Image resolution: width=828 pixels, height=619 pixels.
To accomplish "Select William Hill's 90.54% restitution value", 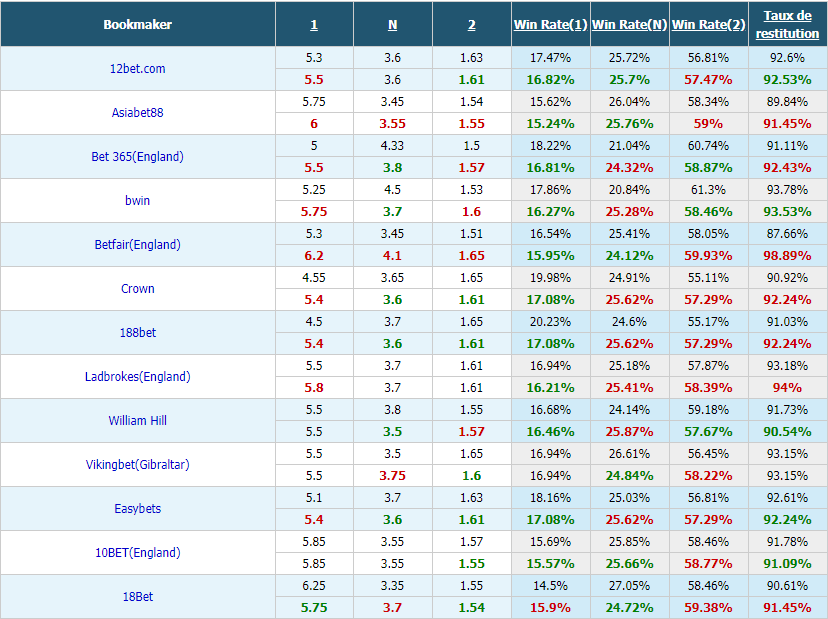I will tap(787, 432).
